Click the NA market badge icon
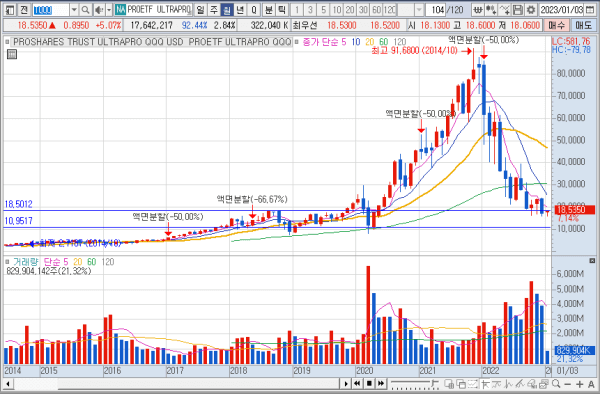The width and height of the screenshot is (600, 394). [120, 10]
